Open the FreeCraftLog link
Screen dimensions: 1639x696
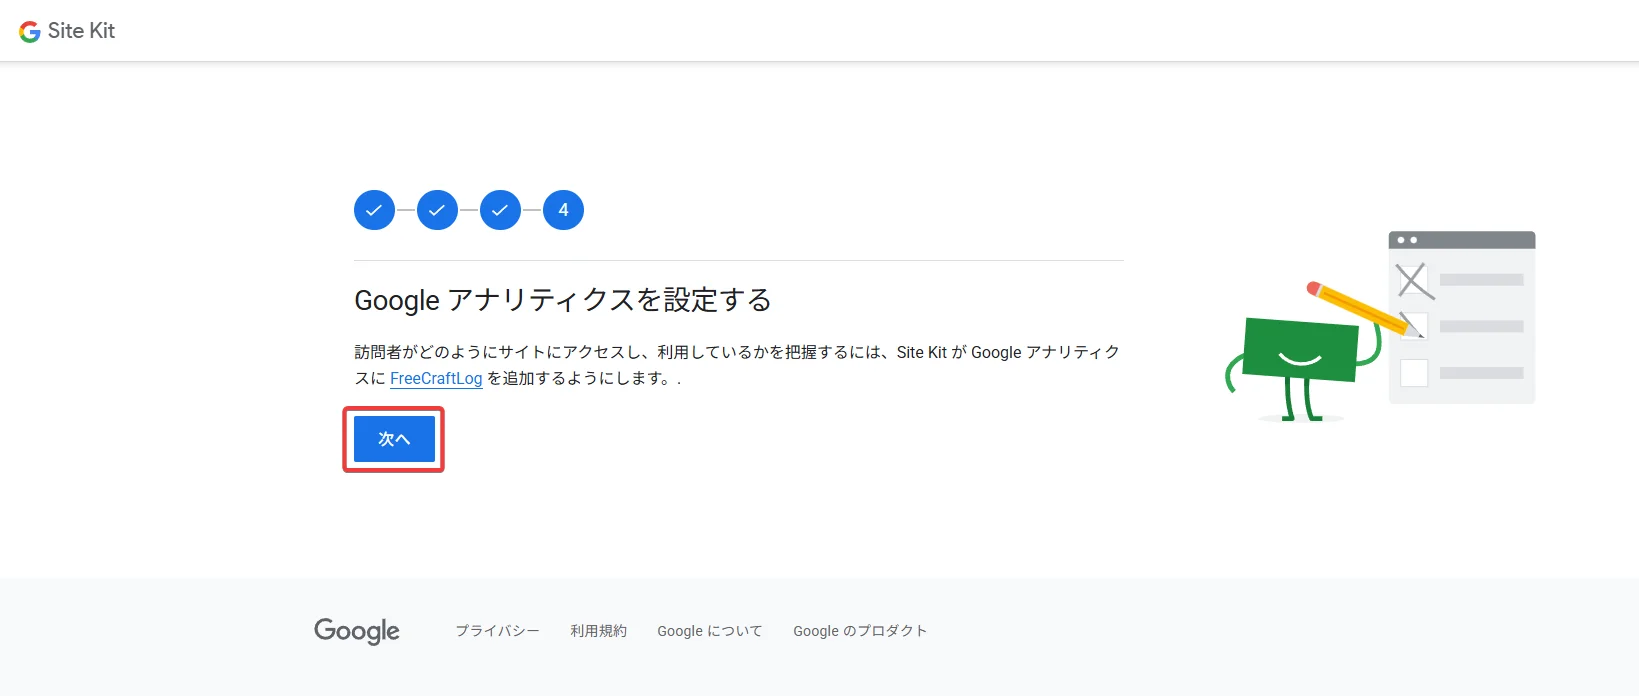tap(436, 378)
